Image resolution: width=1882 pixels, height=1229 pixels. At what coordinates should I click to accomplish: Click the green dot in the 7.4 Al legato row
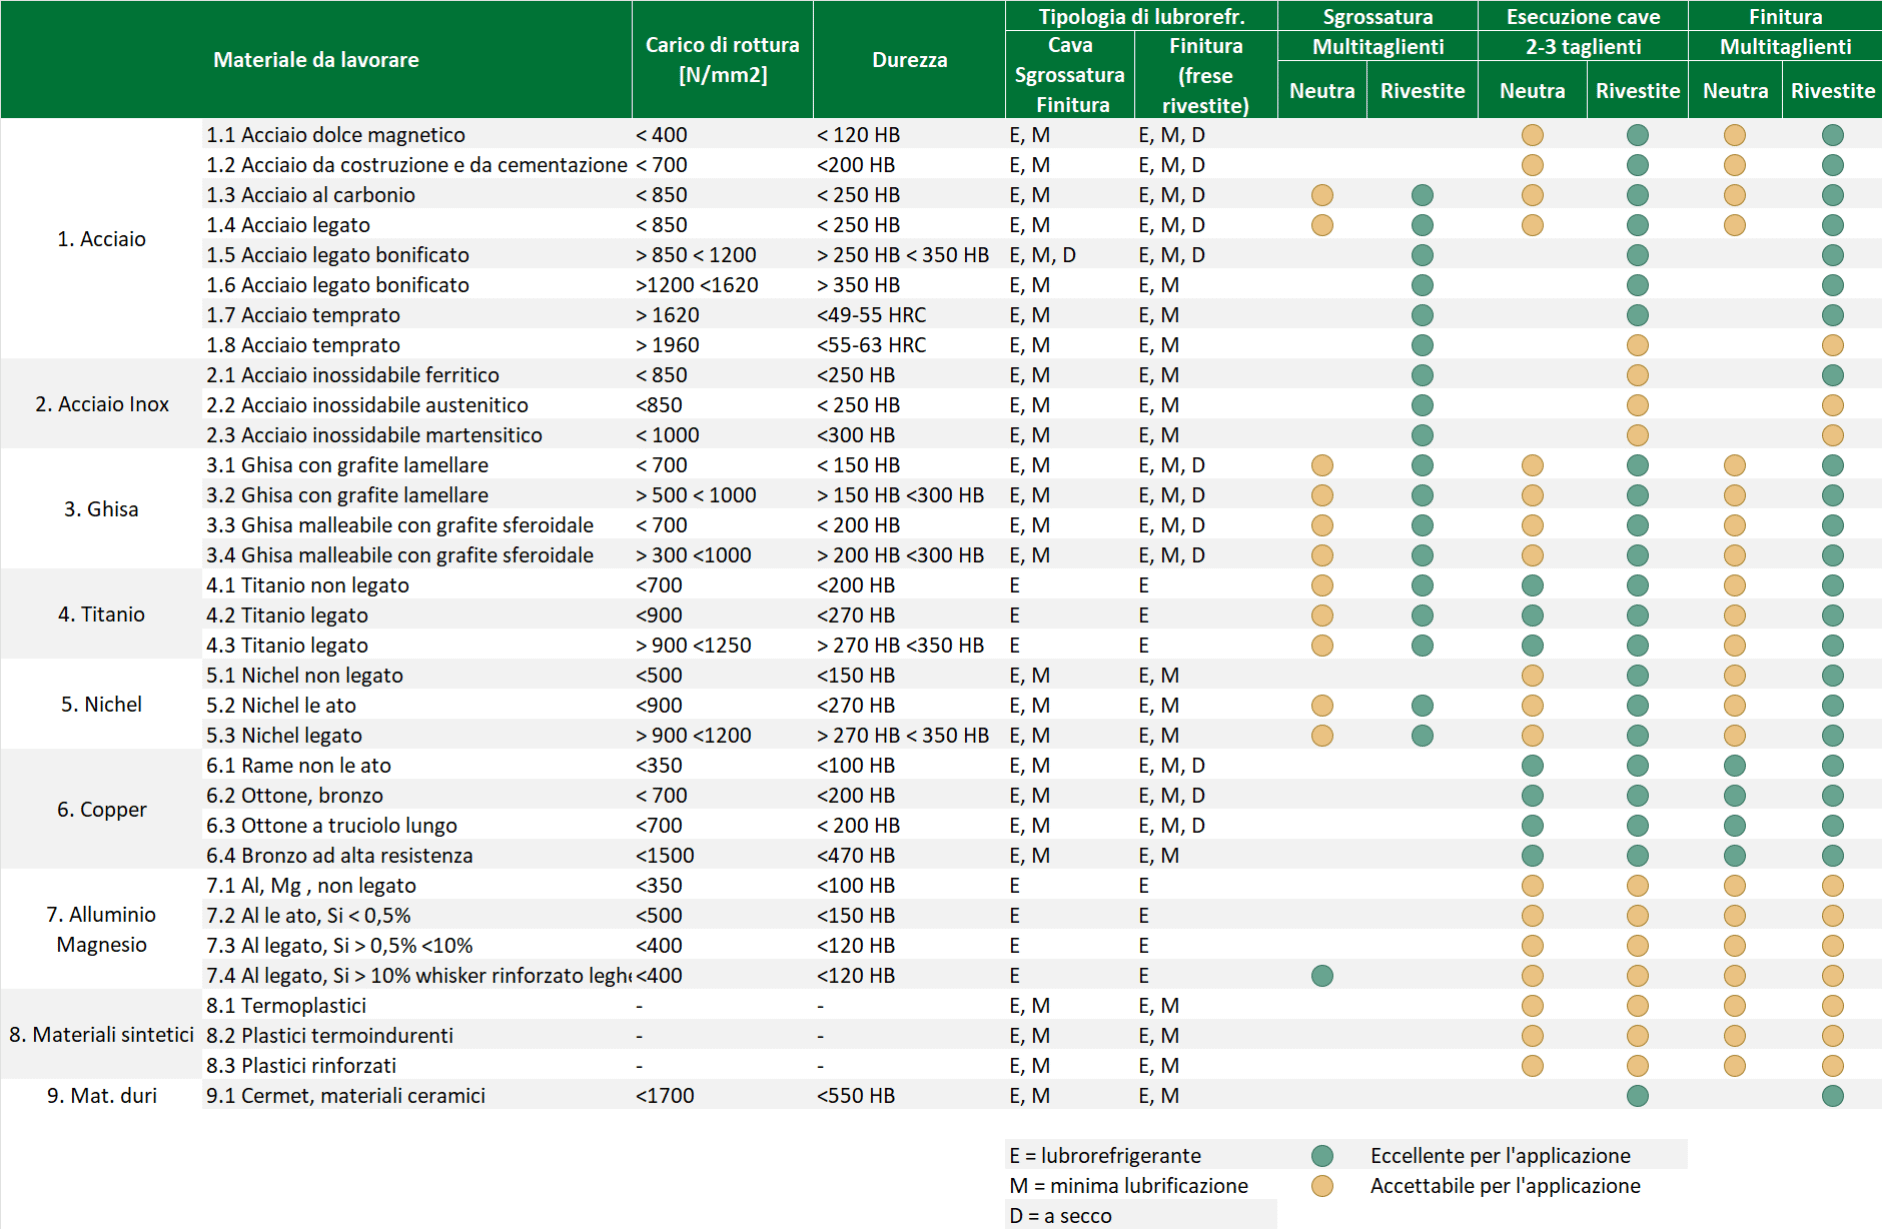[1322, 975]
